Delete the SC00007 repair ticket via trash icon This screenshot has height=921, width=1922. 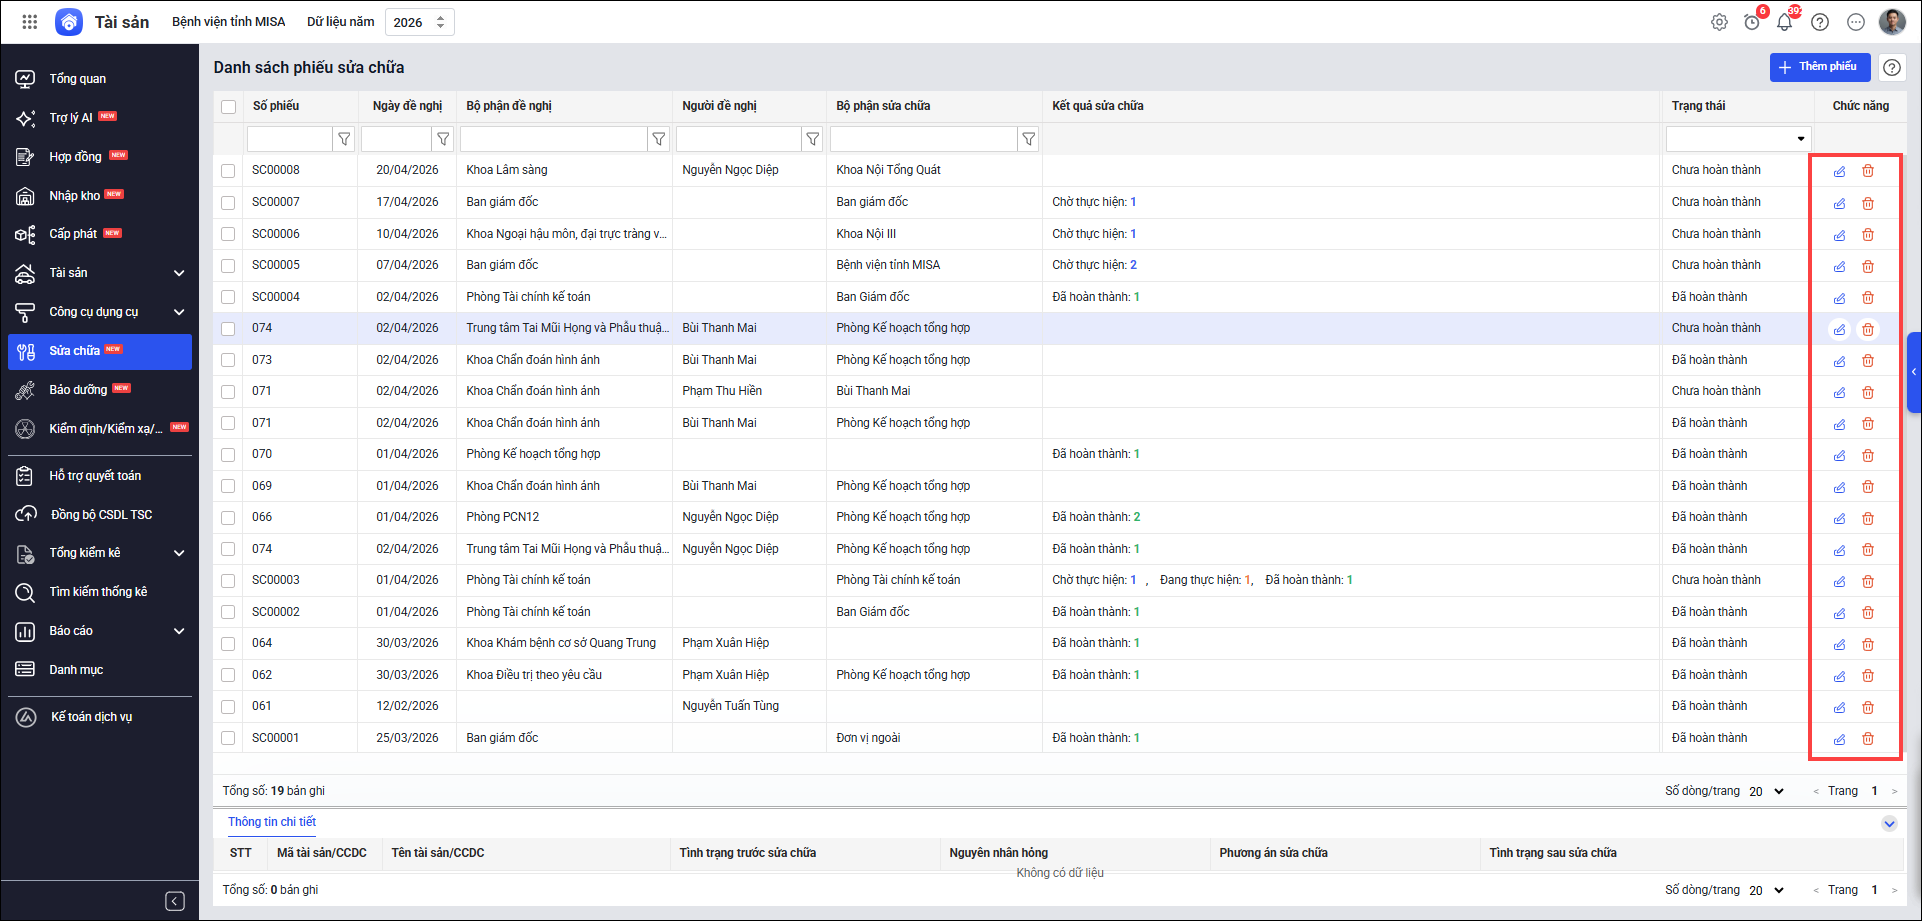point(1867,203)
